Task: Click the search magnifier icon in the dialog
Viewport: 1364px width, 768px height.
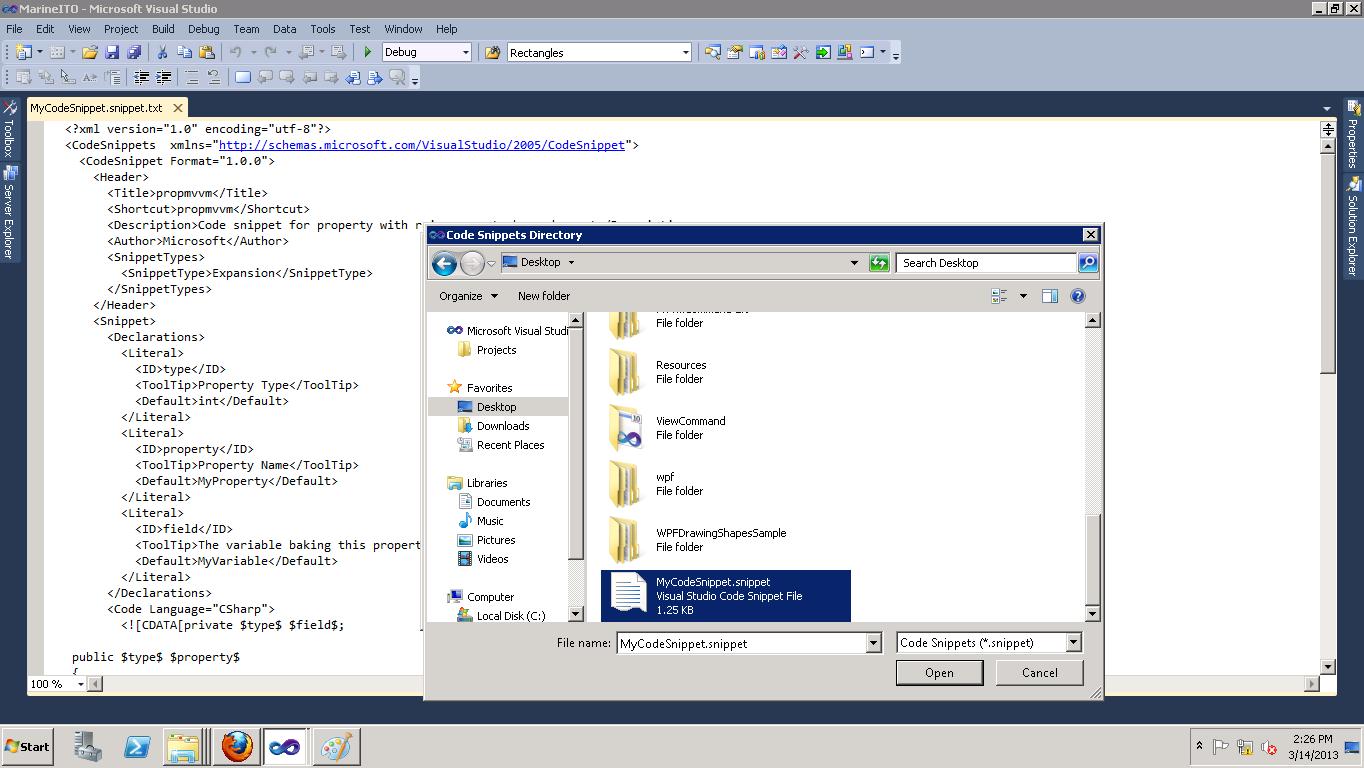Action: (1088, 263)
